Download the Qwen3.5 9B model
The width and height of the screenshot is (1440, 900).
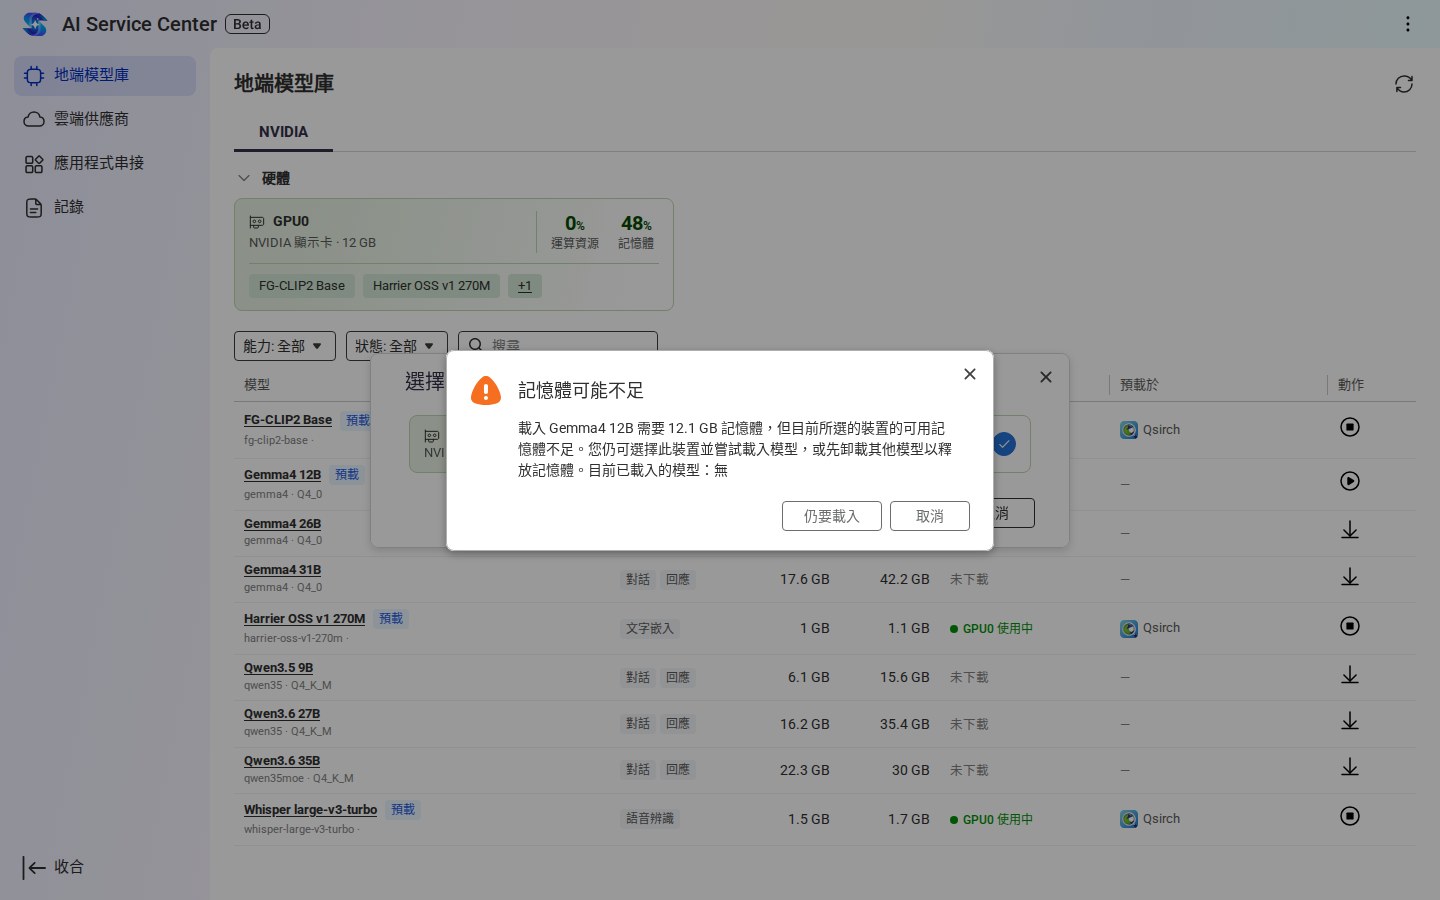(1350, 675)
